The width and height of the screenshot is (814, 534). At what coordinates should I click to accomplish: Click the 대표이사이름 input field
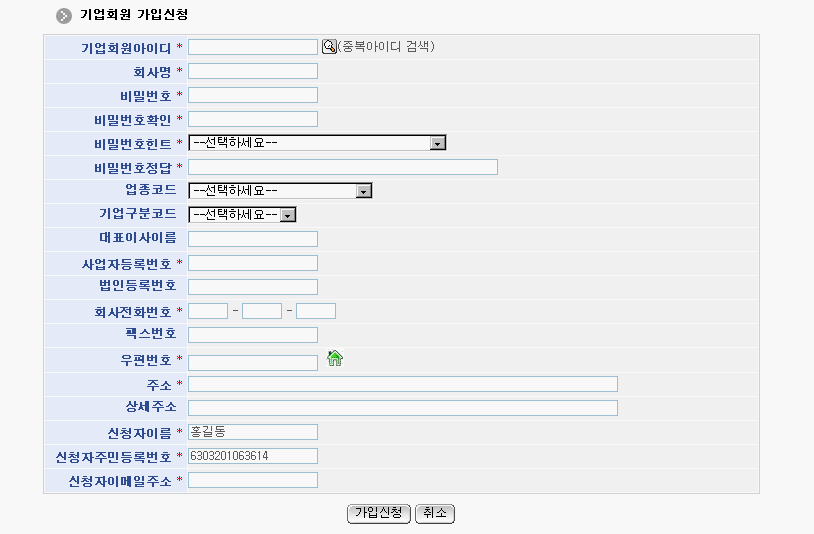(x=253, y=239)
